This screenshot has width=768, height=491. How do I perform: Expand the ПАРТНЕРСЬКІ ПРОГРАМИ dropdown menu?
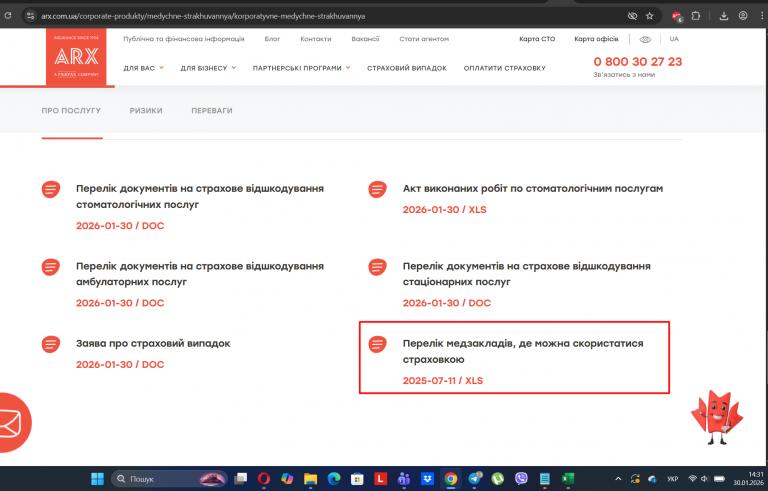(x=302, y=68)
